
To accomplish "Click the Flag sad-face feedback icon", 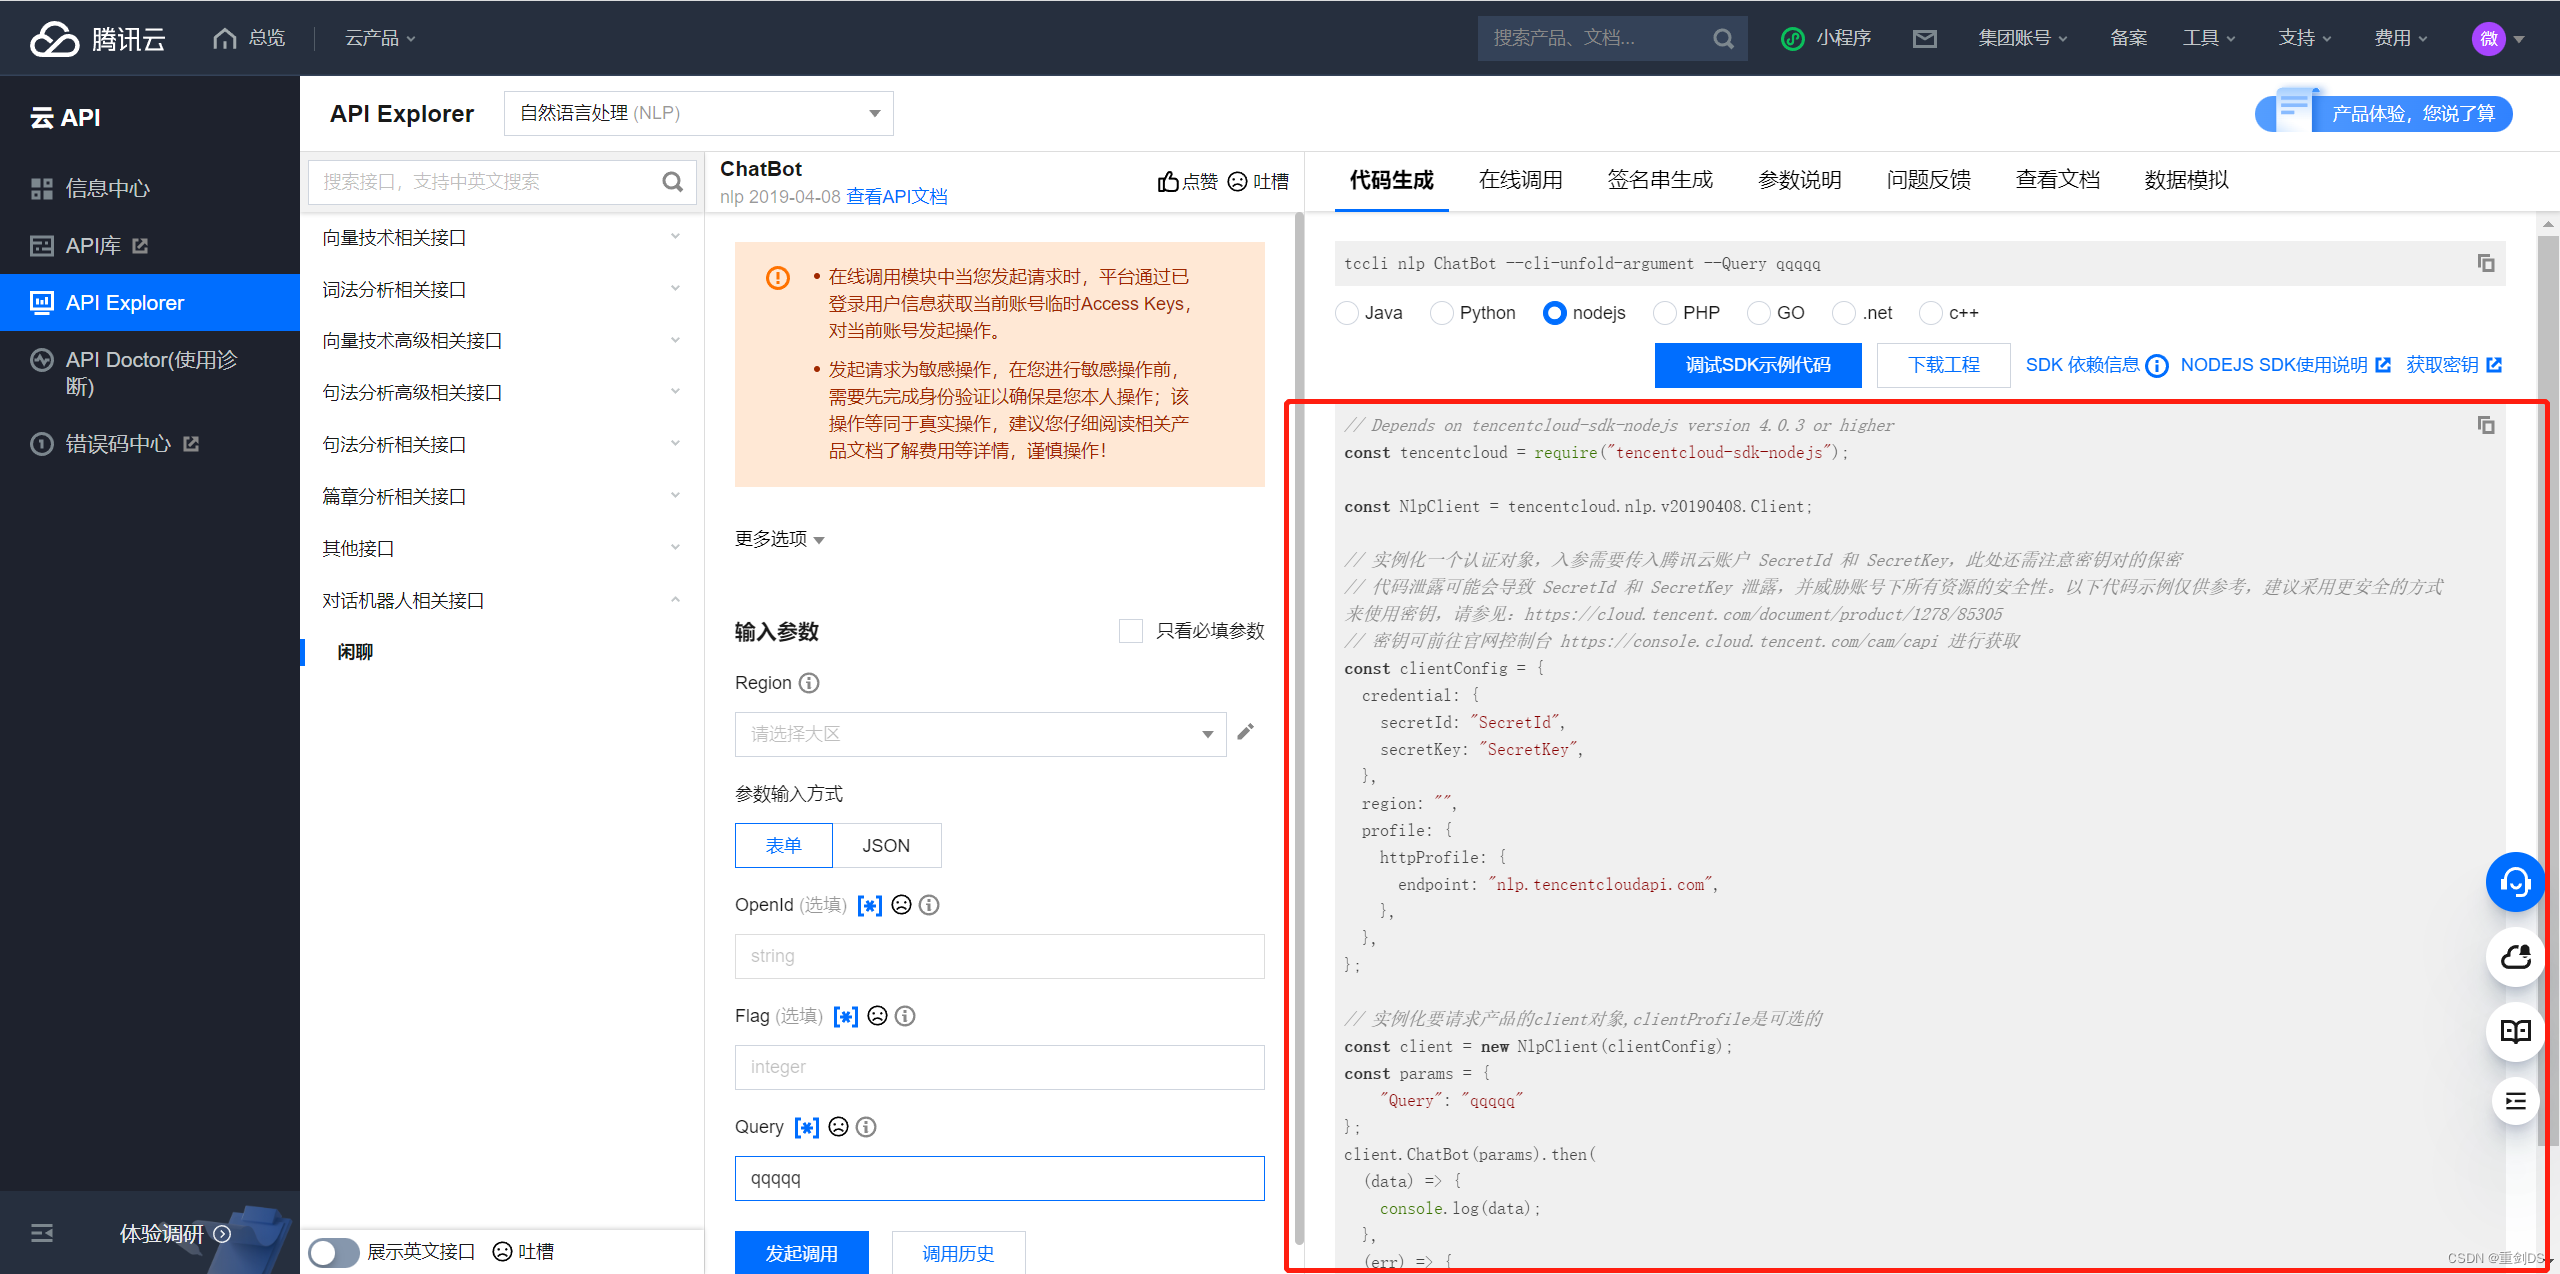I will click(x=877, y=1016).
